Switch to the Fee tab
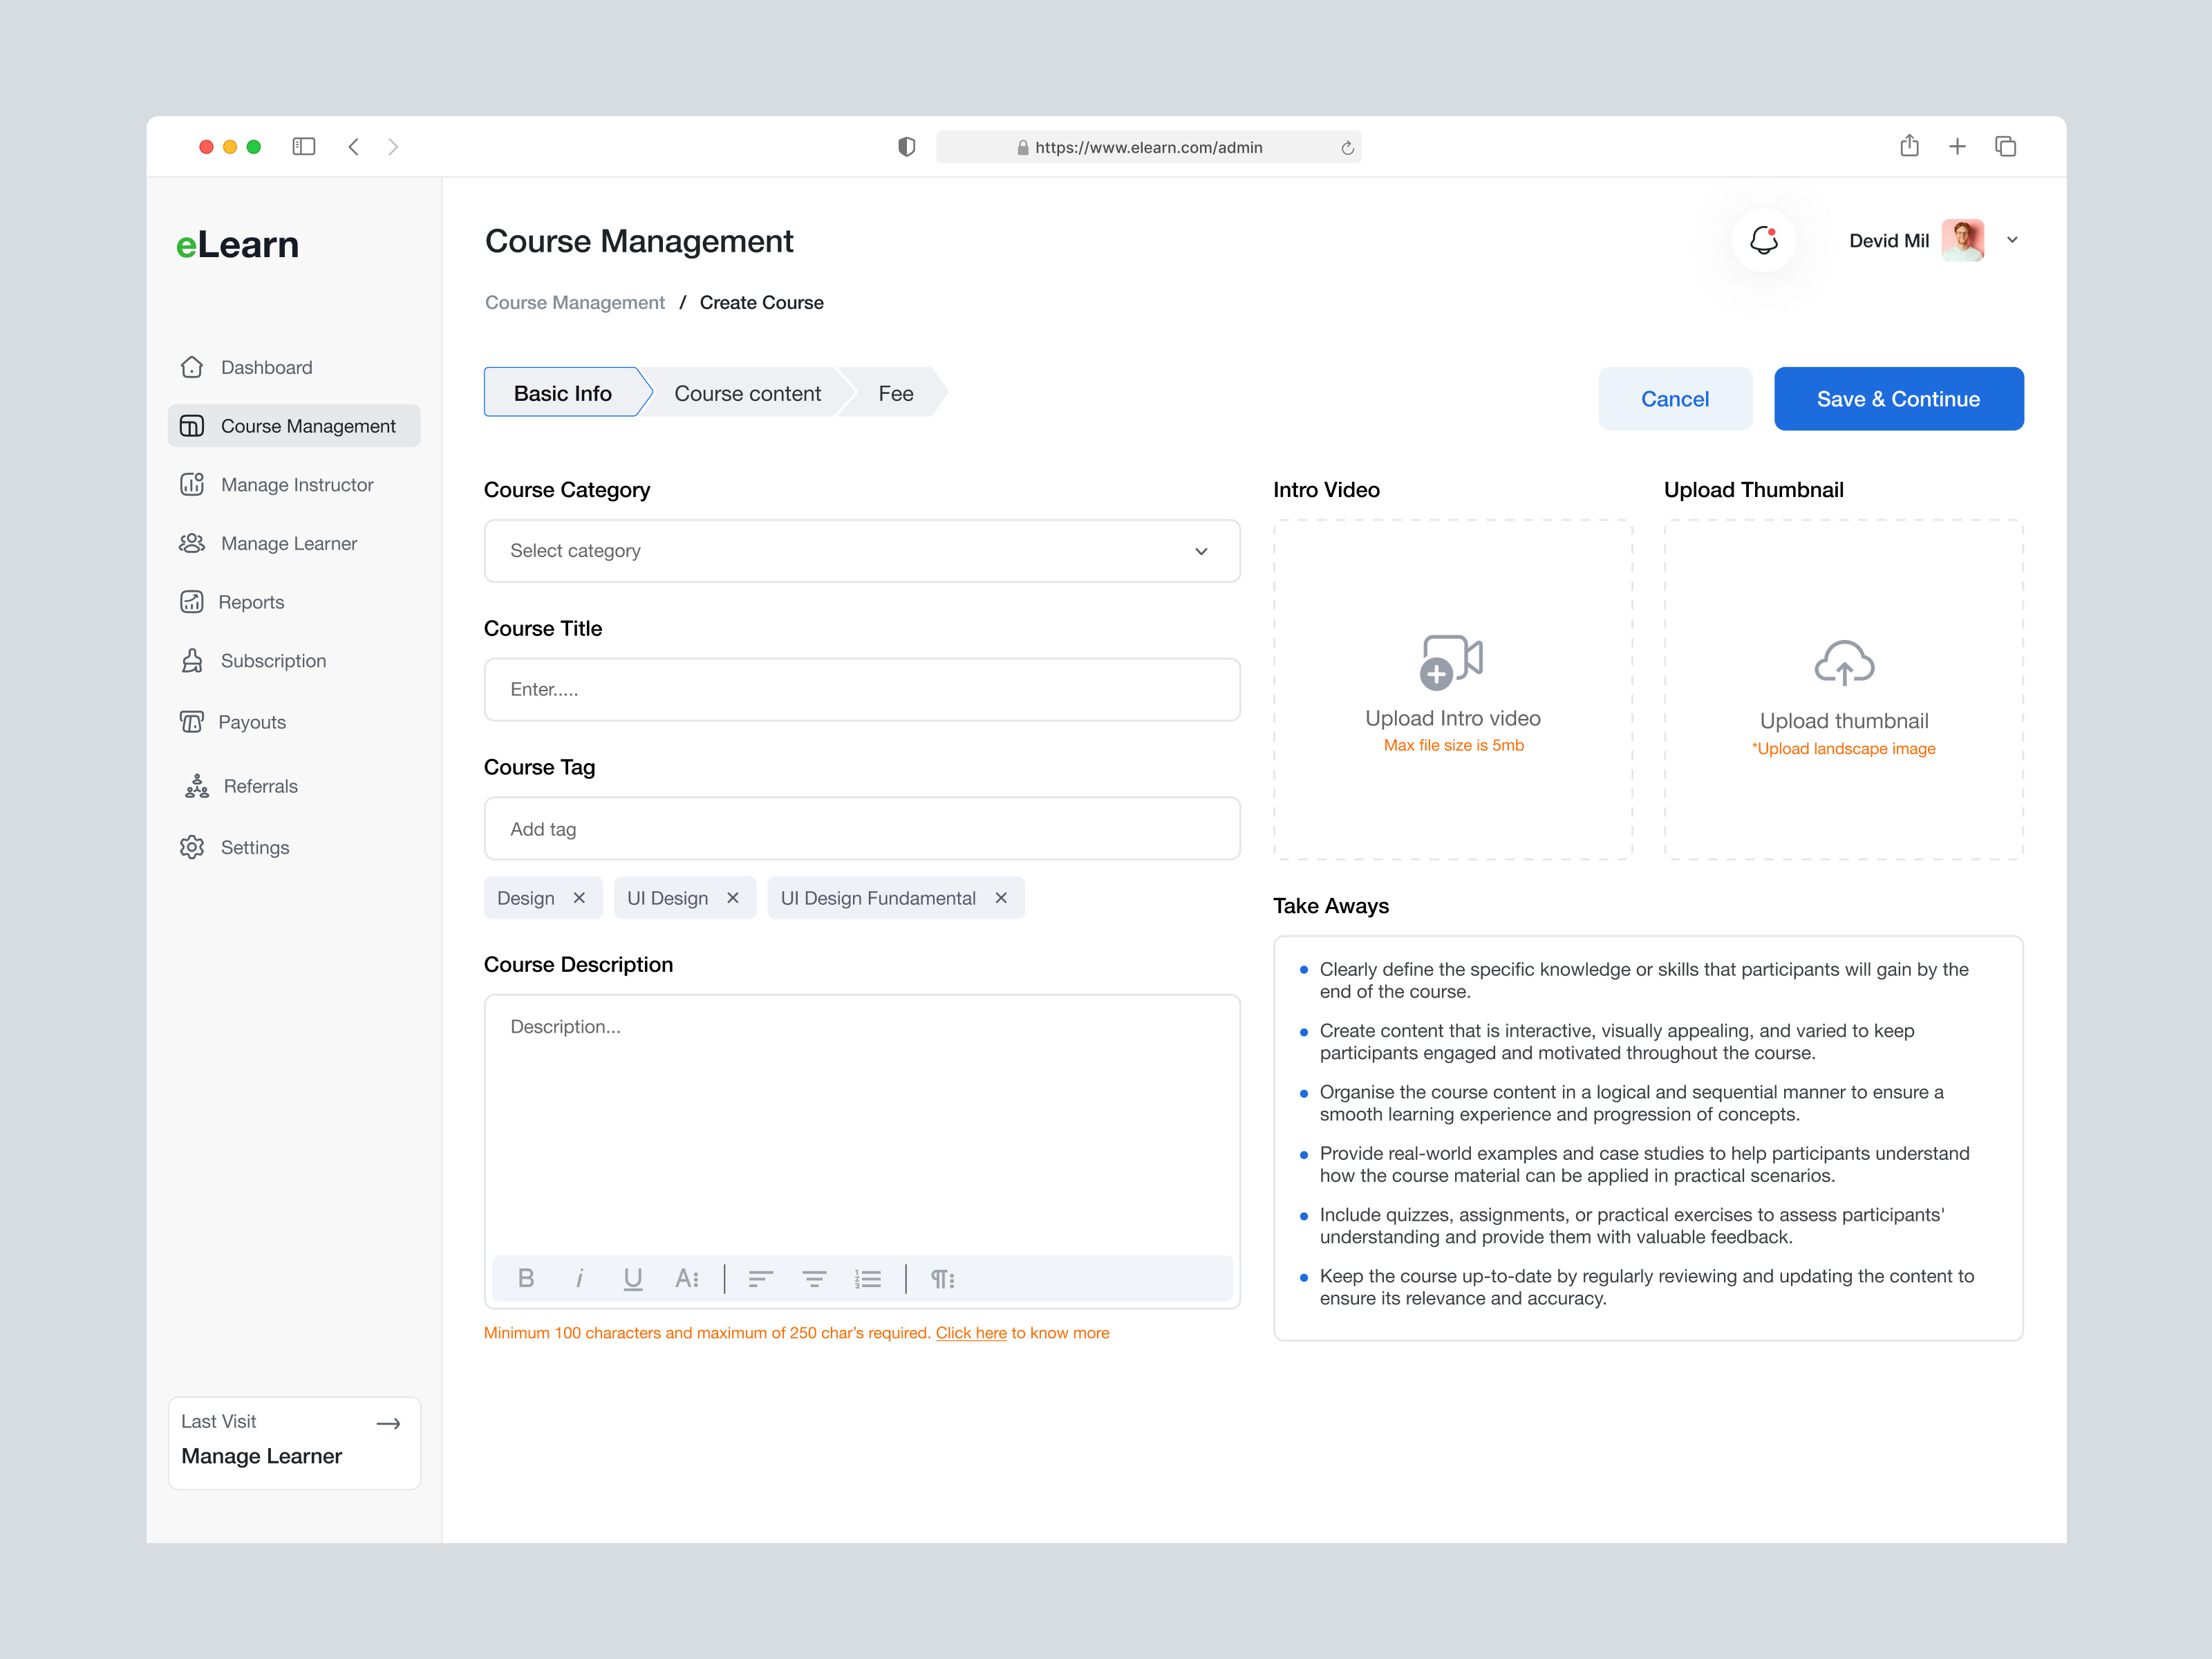Image resolution: width=2212 pixels, height=1659 pixels. pos(894,392)
